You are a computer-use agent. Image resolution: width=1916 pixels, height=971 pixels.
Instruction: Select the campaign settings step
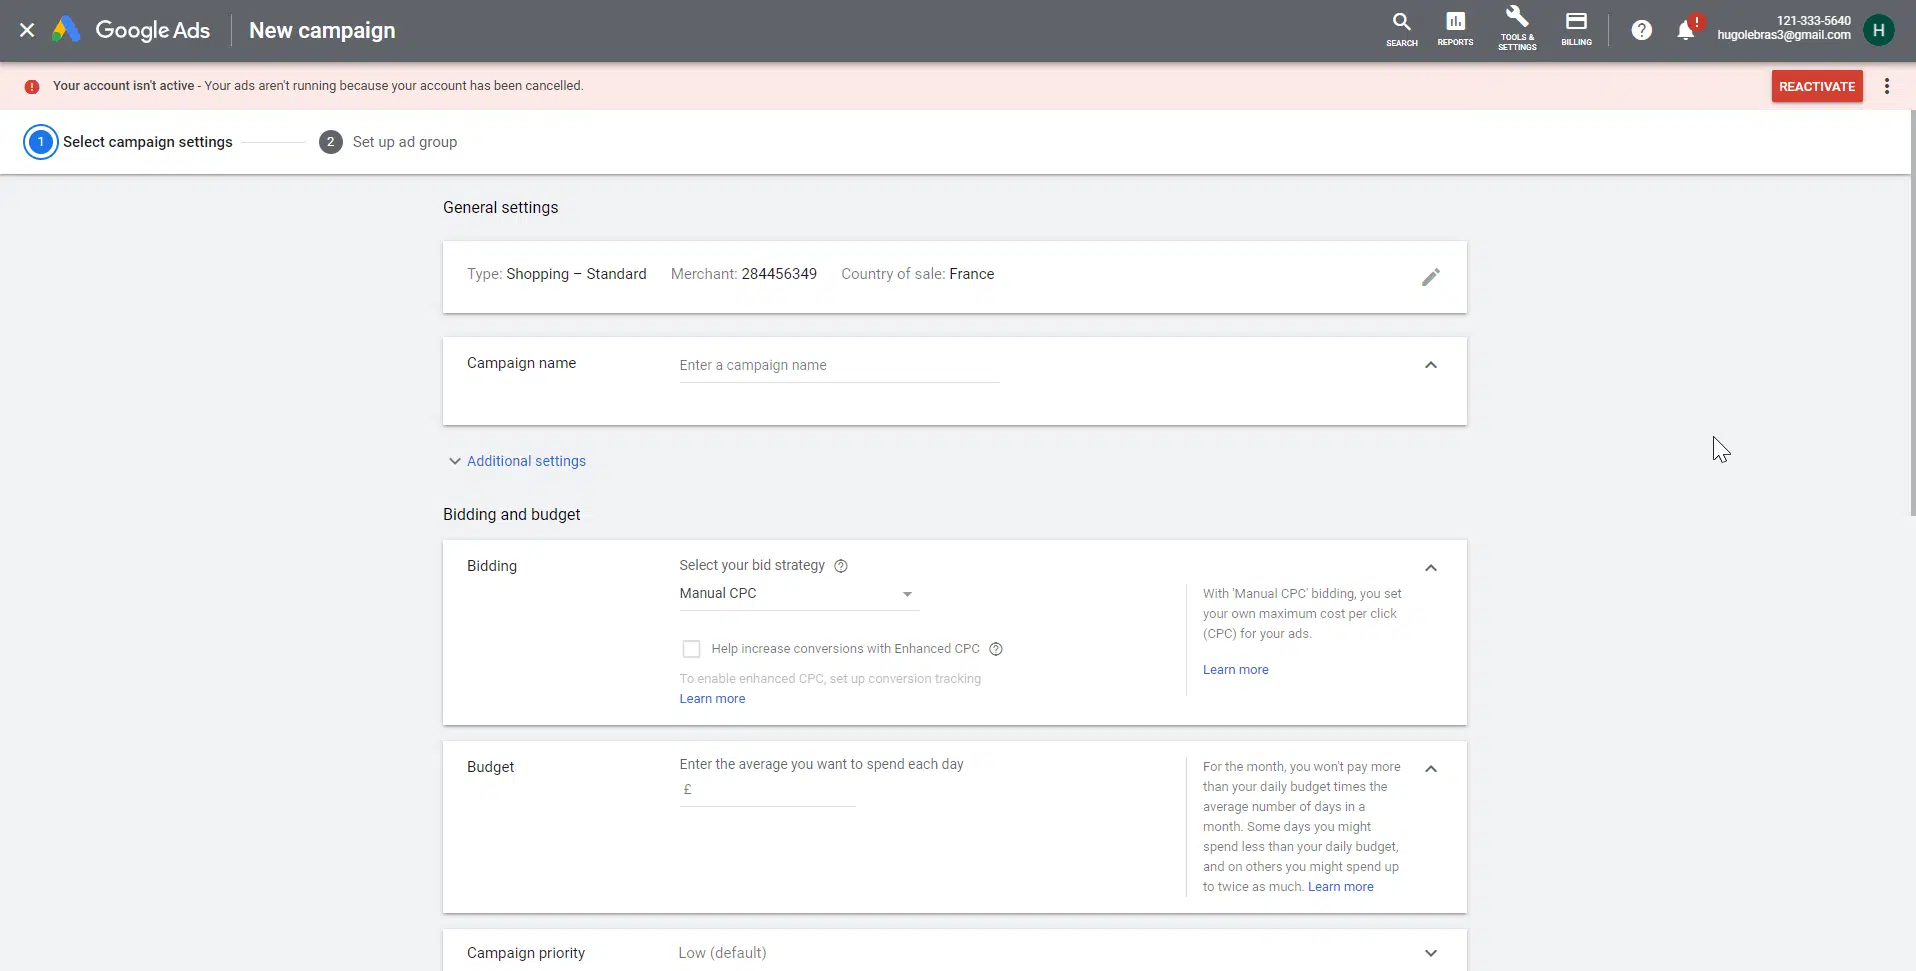(129, 142)
